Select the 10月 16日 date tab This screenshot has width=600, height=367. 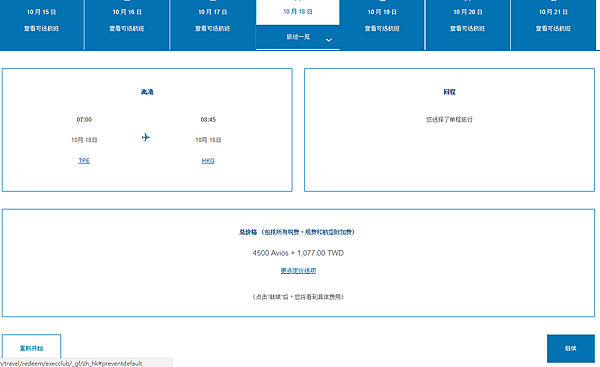coord(127,24)
